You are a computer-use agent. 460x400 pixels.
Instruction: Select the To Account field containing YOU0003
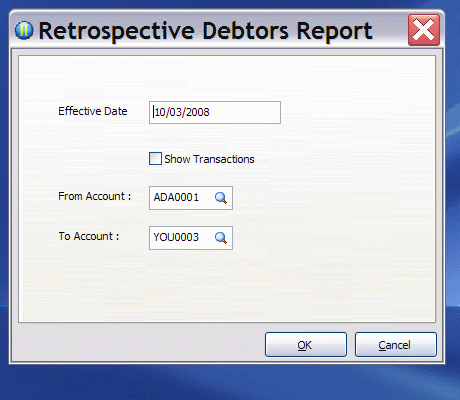[191, 238]
